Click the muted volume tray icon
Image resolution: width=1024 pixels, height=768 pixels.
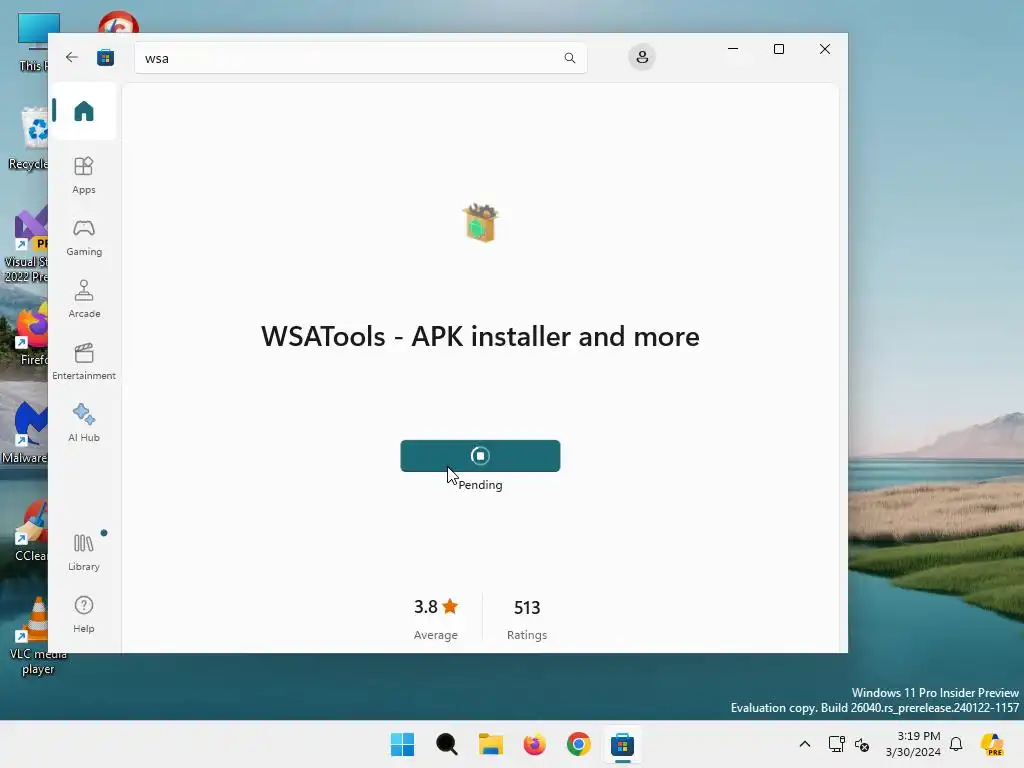coord(861,744)
